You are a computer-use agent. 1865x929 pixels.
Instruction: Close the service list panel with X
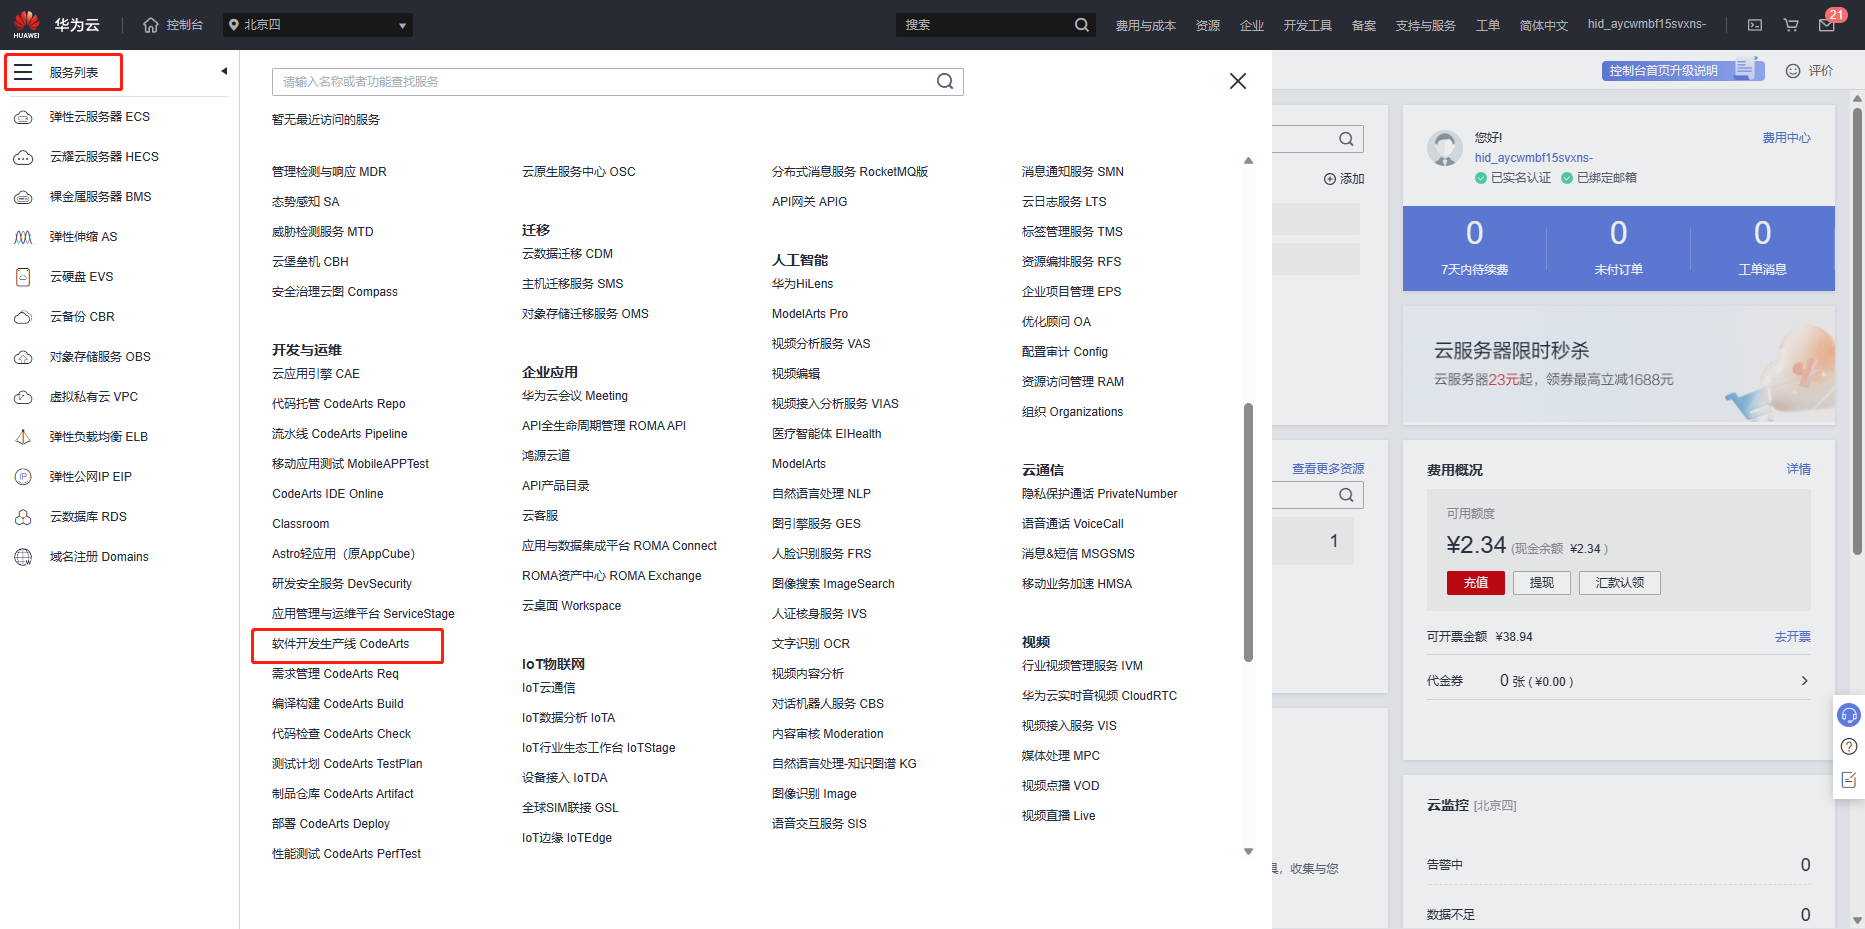point(1238,81)
